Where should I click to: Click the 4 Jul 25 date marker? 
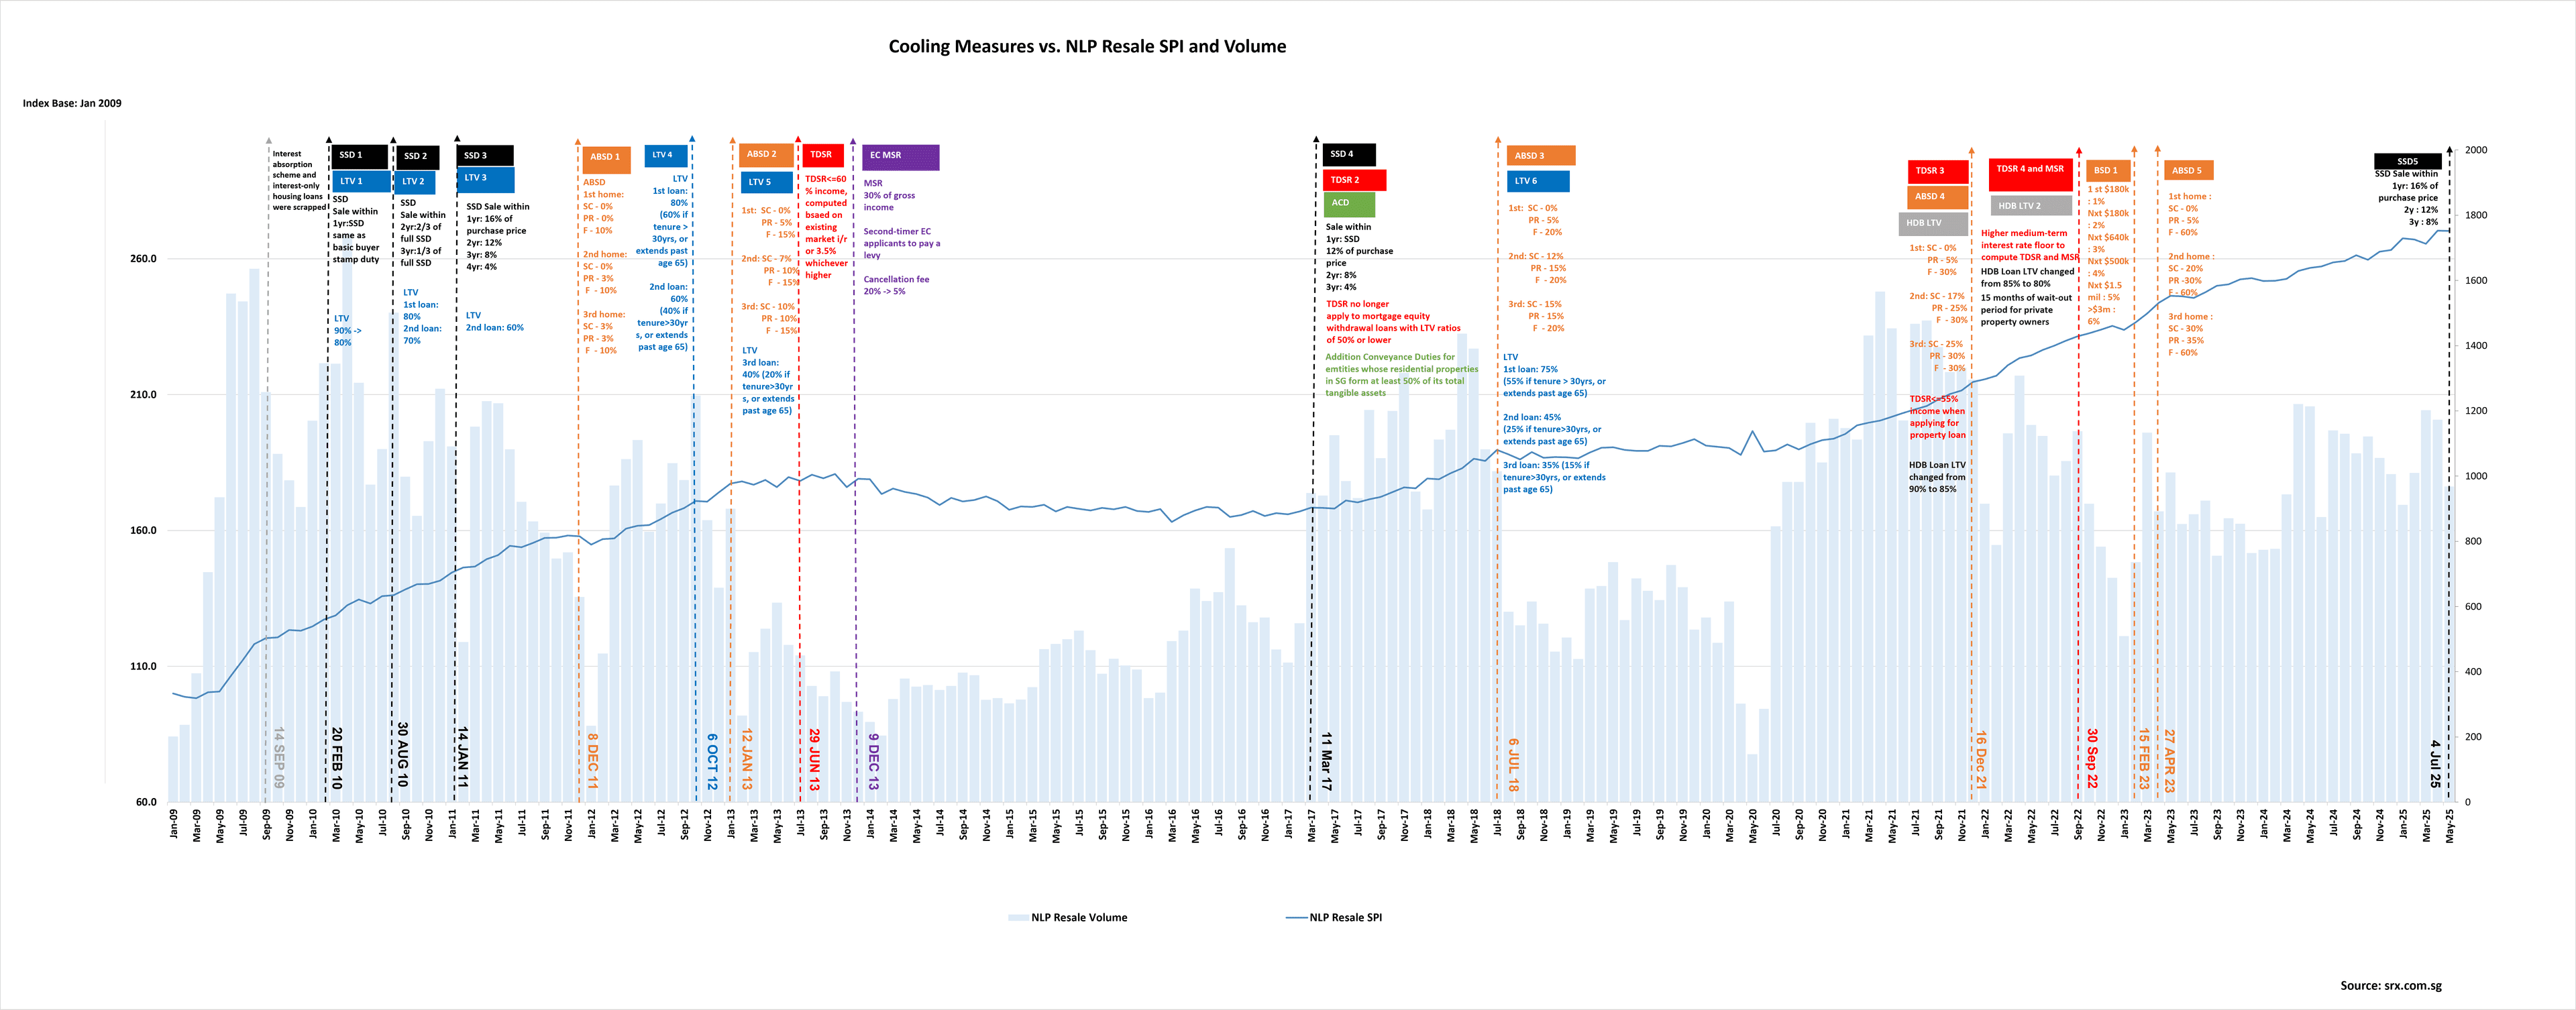(2435, 764)
